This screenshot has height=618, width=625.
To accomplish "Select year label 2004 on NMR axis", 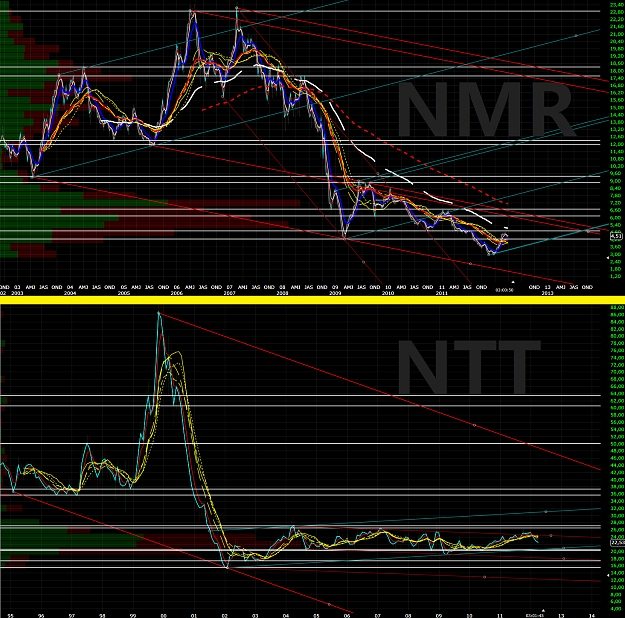I will click(x=70, y=293).
